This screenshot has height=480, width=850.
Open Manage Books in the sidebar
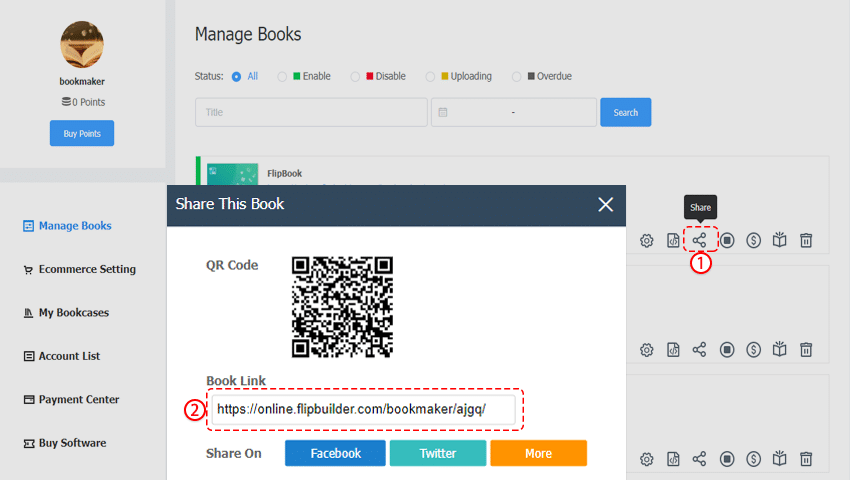point(67,226)
